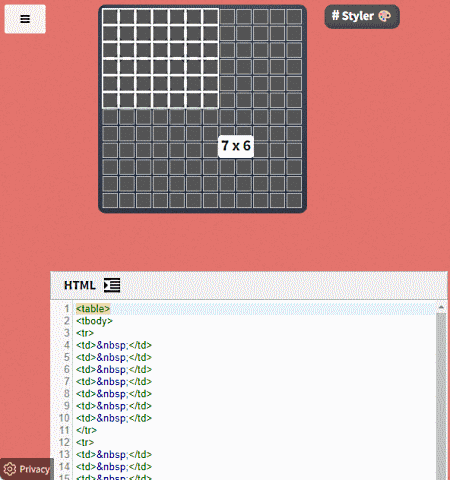The image size is (450, 480).
Task: Click the code scrollbar up arrow
Action: (x=441, y=307)
